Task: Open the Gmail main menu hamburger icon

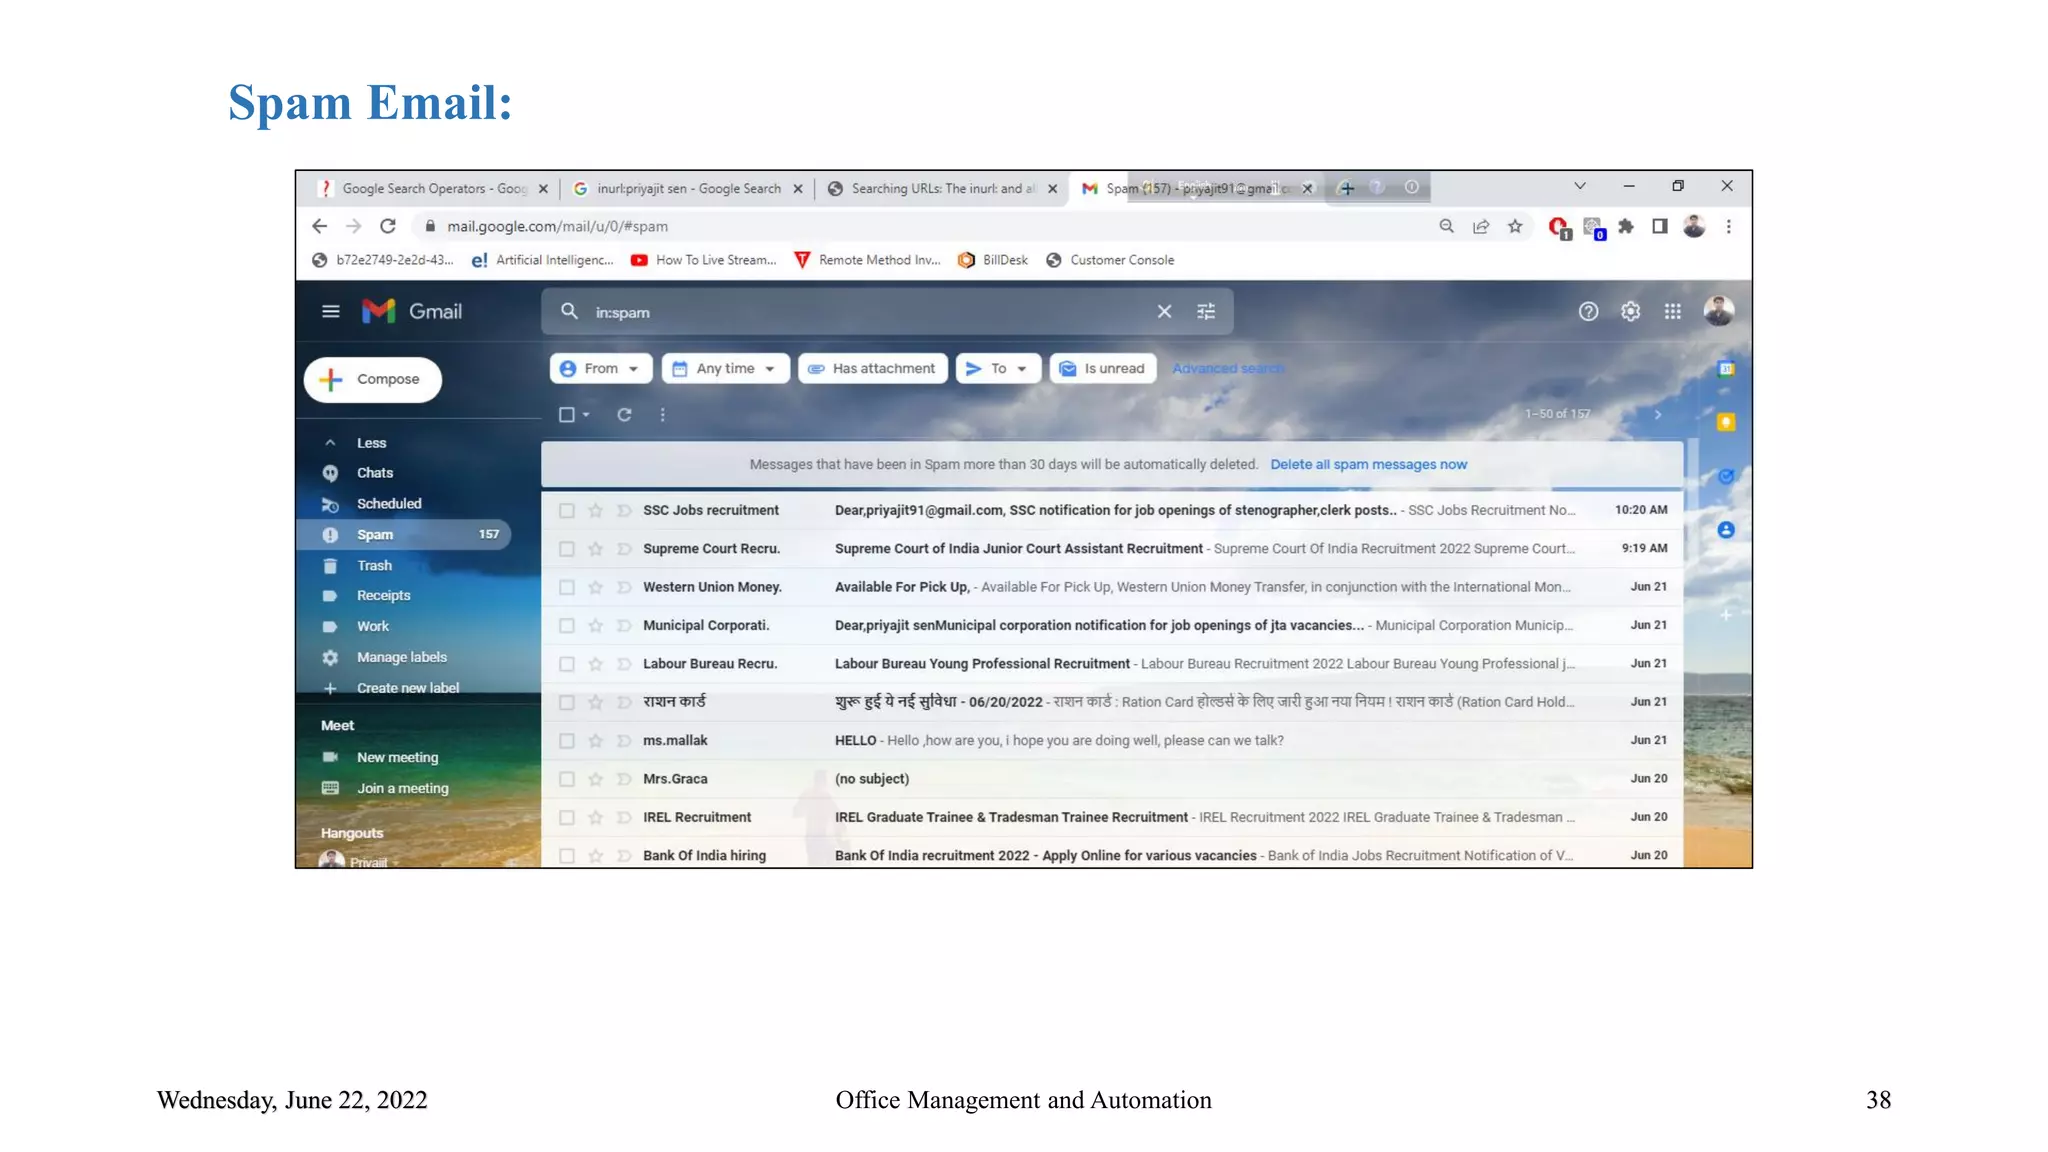Action: coord(330,311)
